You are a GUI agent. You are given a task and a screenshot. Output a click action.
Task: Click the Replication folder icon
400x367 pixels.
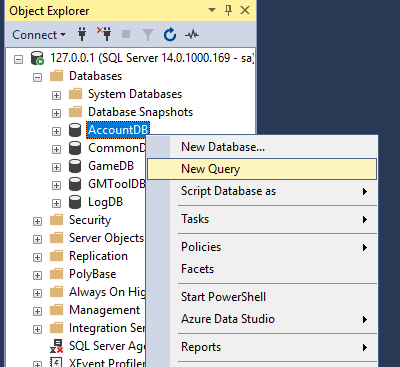click(x=56, y=256)
